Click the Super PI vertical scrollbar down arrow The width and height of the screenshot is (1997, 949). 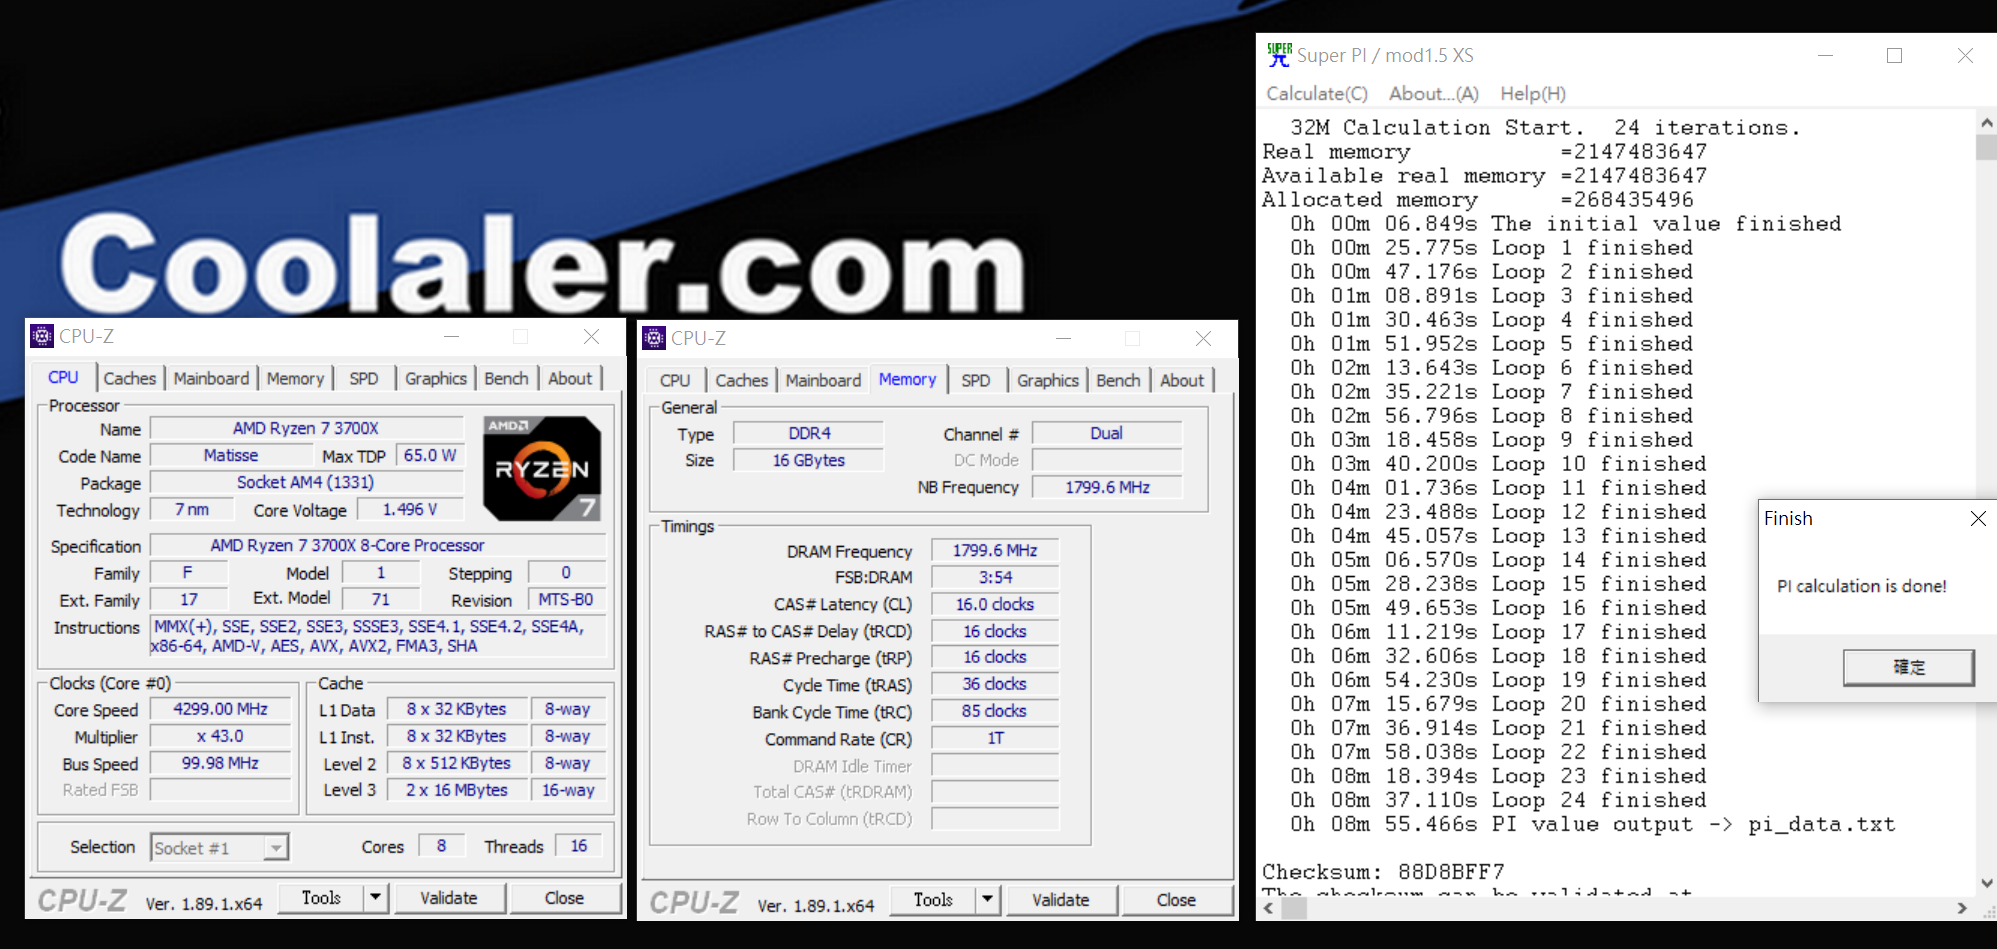pyautogui.click(x=1986, y=883)
